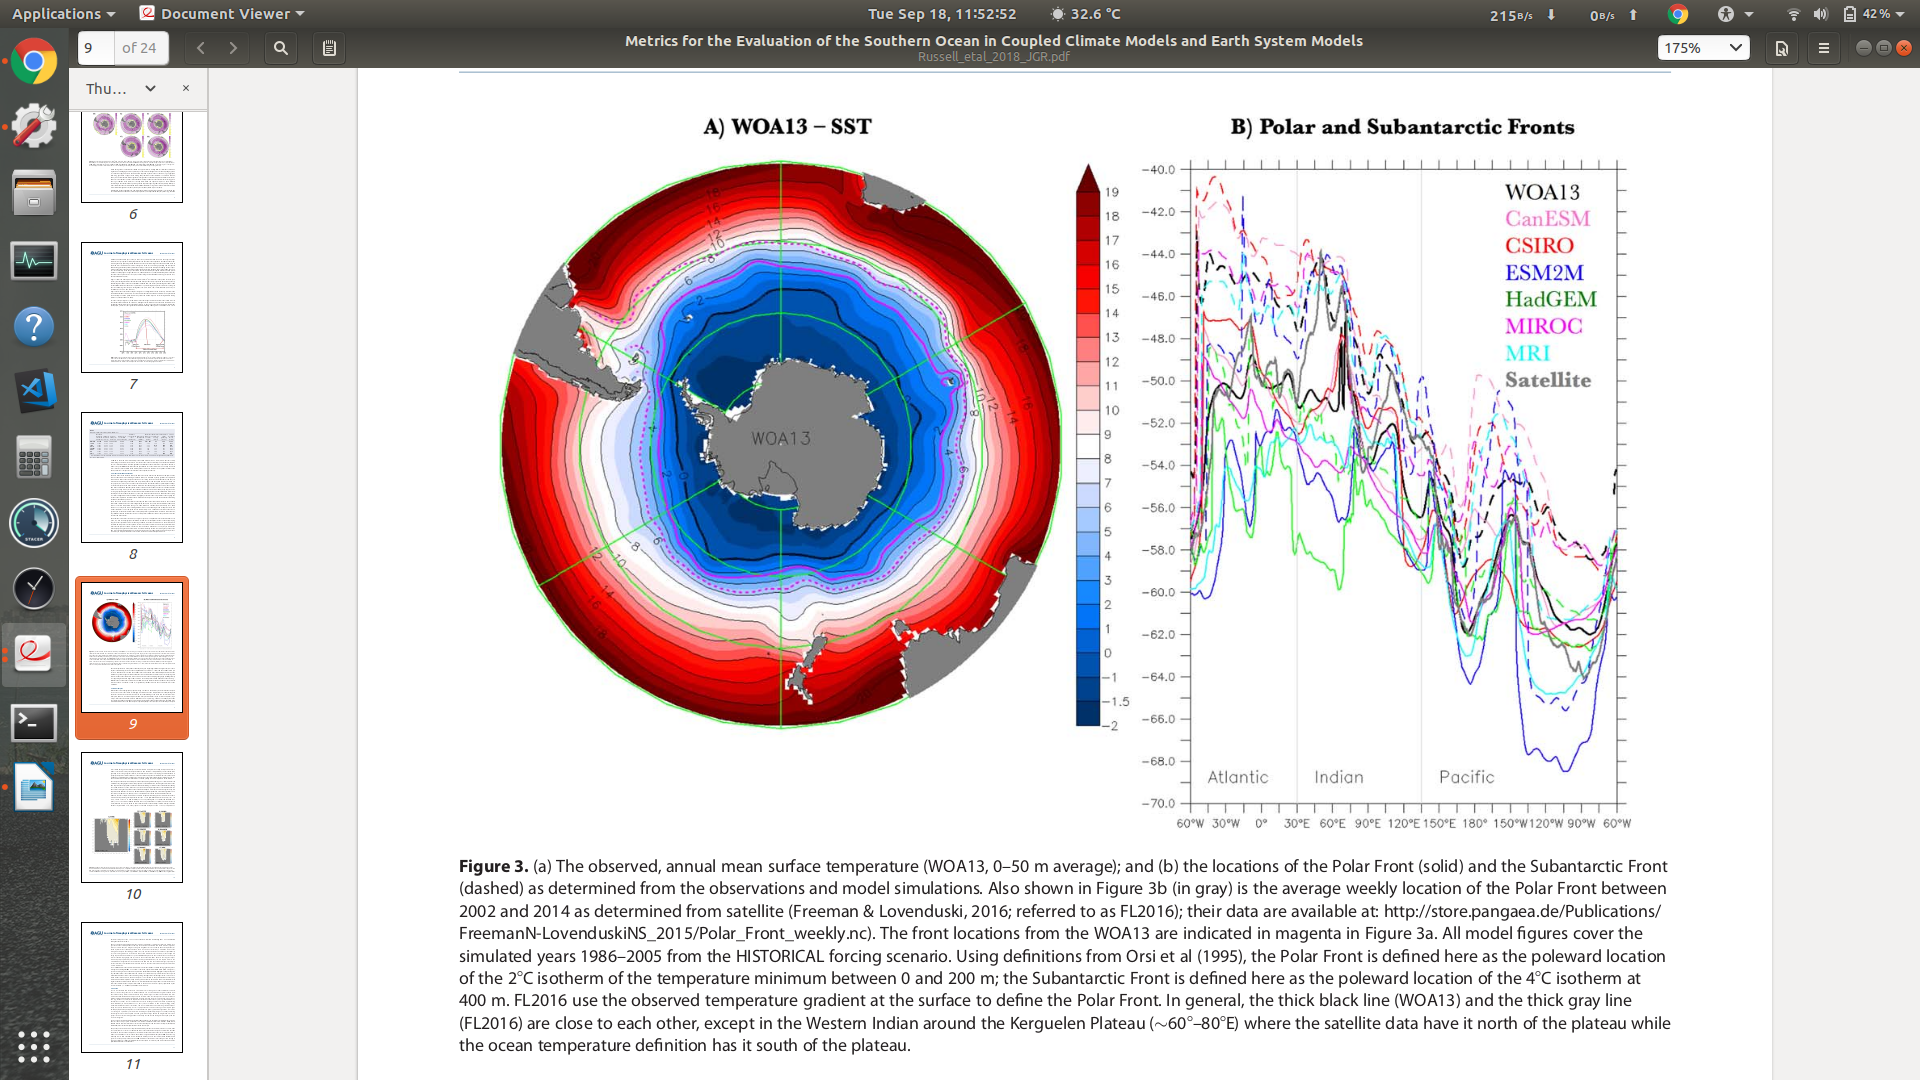Expand the 175% zoom dropdown

pos(1735,47)
